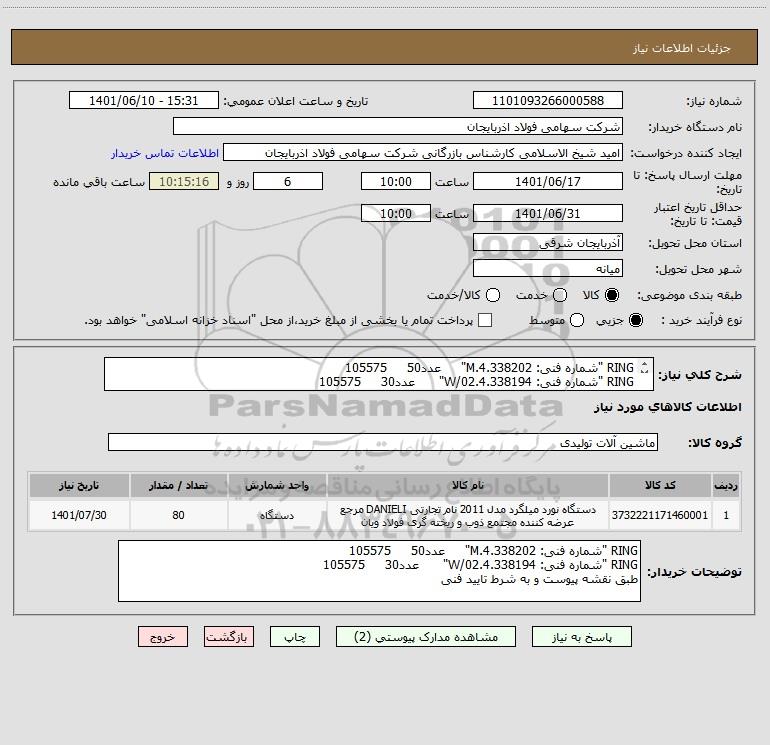
Task: Click the میانه city field
Action: pos(548,268)
